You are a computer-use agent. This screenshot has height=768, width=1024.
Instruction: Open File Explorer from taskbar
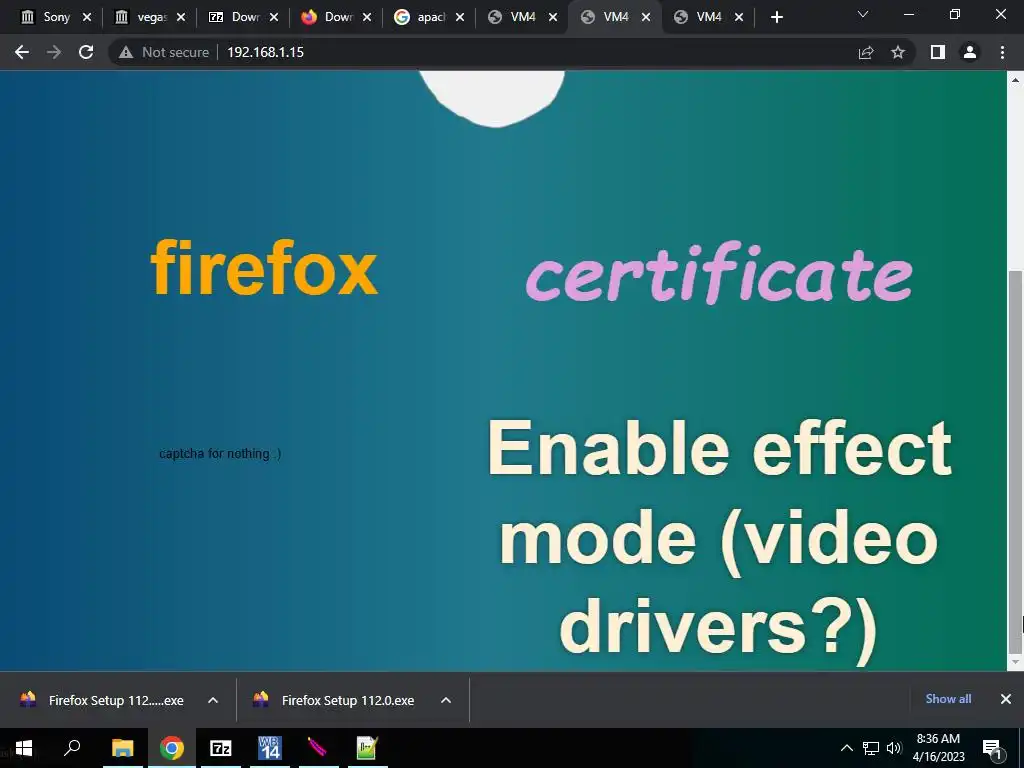[x=122, y=748]
